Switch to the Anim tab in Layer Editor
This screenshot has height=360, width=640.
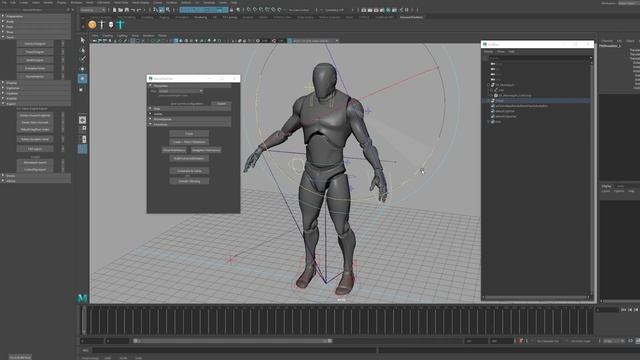pyautogui.click(x=620, y=186)
